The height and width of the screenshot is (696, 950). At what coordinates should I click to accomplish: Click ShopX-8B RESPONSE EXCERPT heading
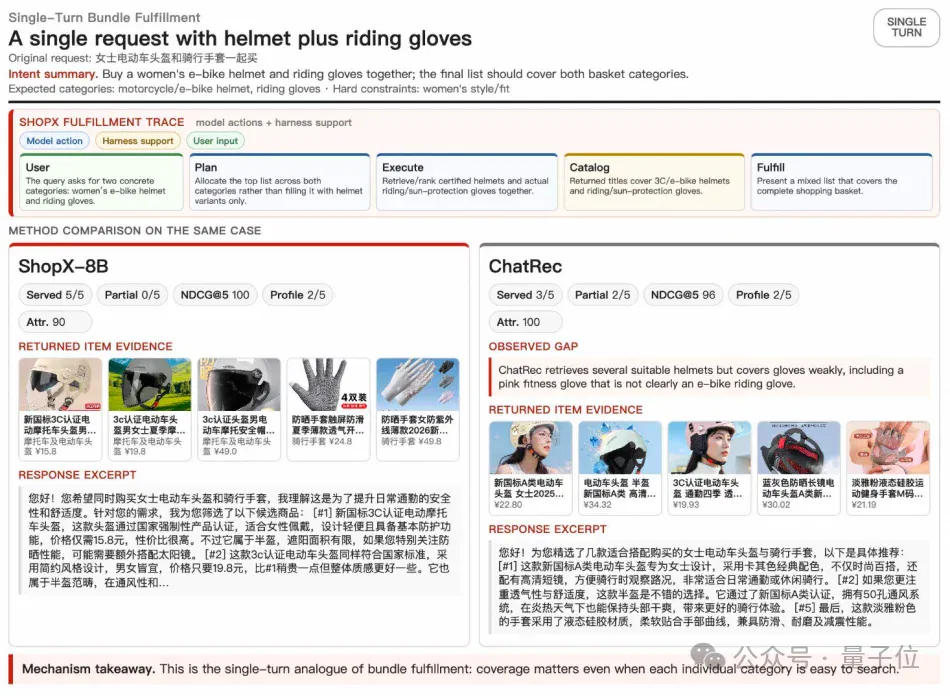pyautogui.click(x=77, y=475)
